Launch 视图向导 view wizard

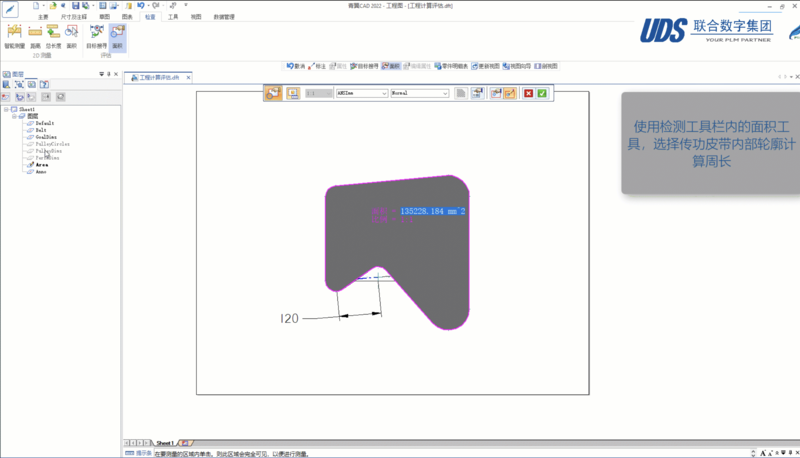pos(517,66)
